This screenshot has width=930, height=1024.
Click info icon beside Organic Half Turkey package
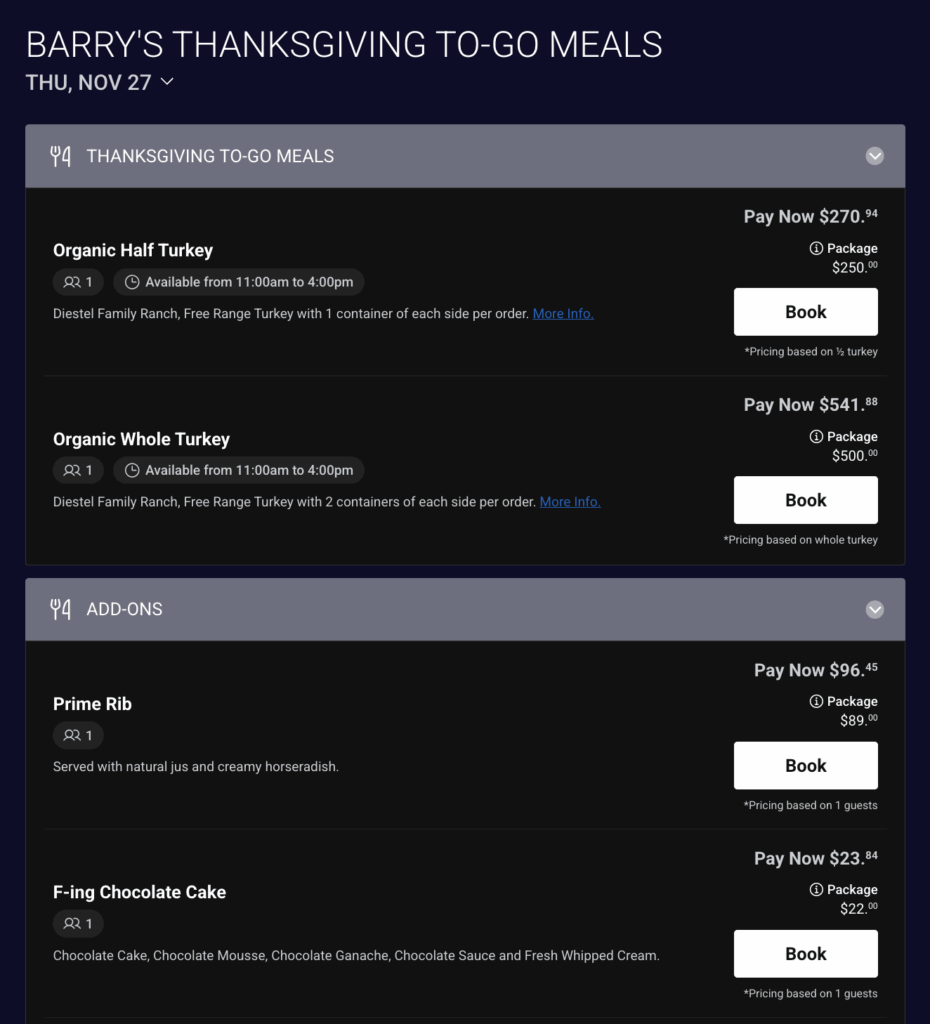[816, 248]
